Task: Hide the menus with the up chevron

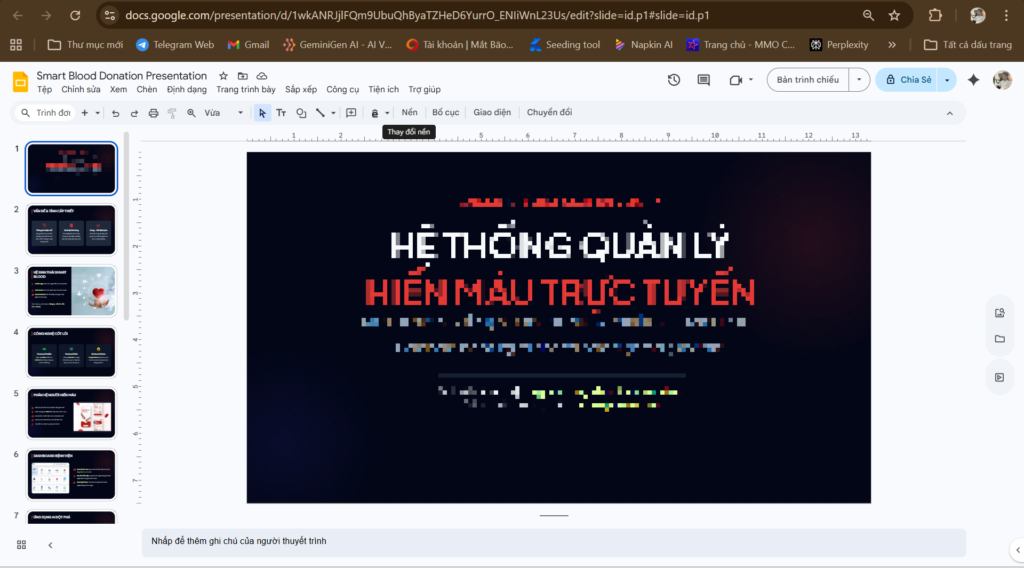Action: coord(952,113)
